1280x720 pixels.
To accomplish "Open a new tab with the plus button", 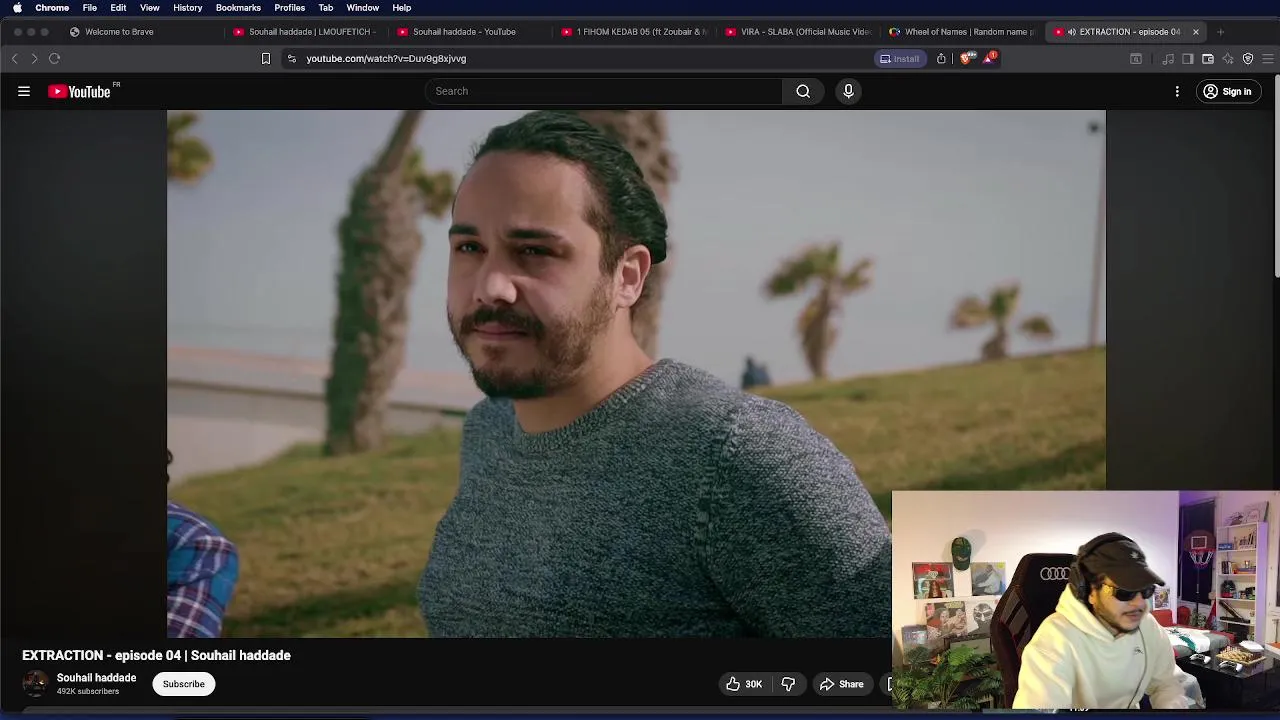I will pos(1220,32).
